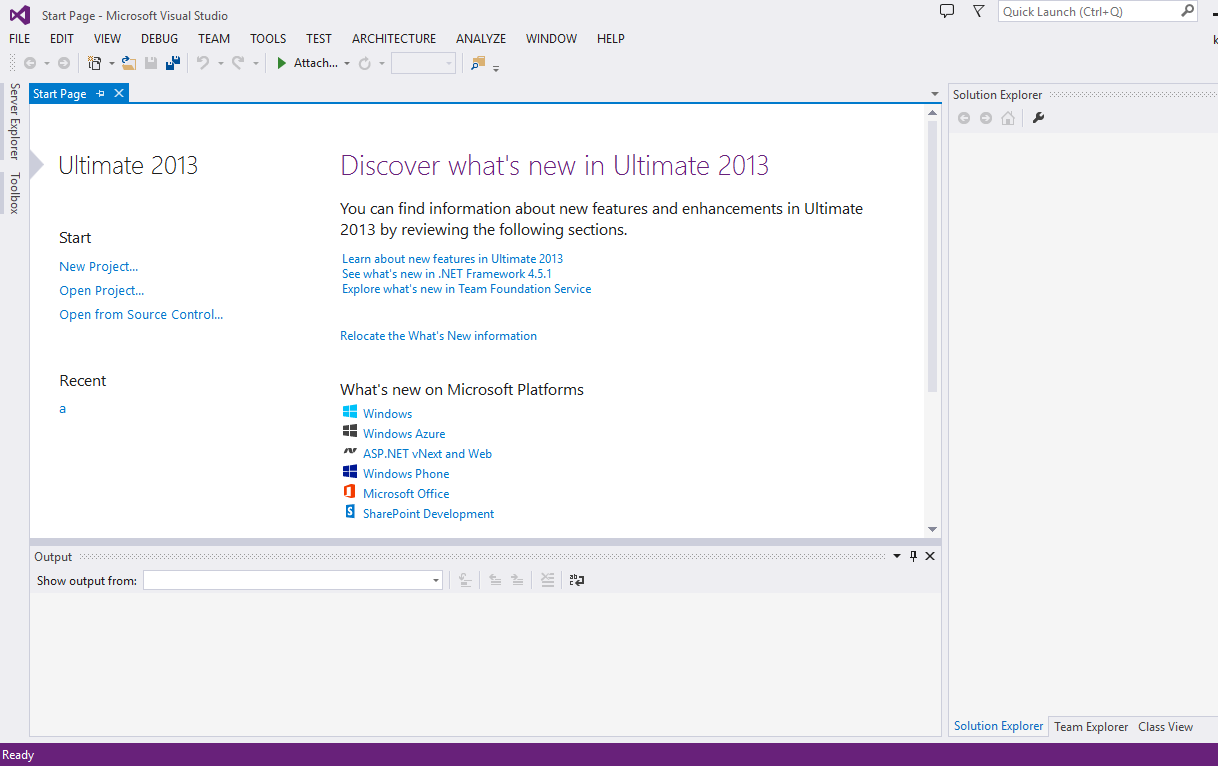This screenshot has width=1218, height=766.
Task: Open recent project named a
Action: point(63,408)
